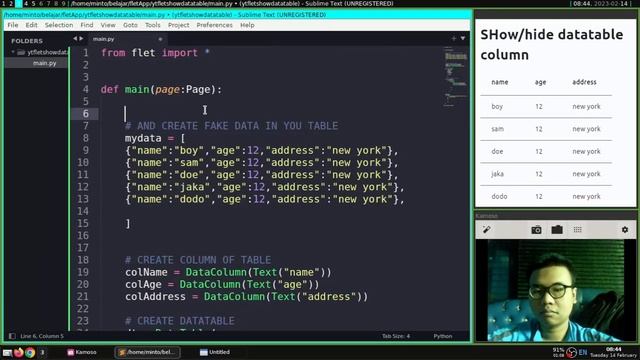
Task: Click 'from flet import *' on line 1
Action: (155, 53)
